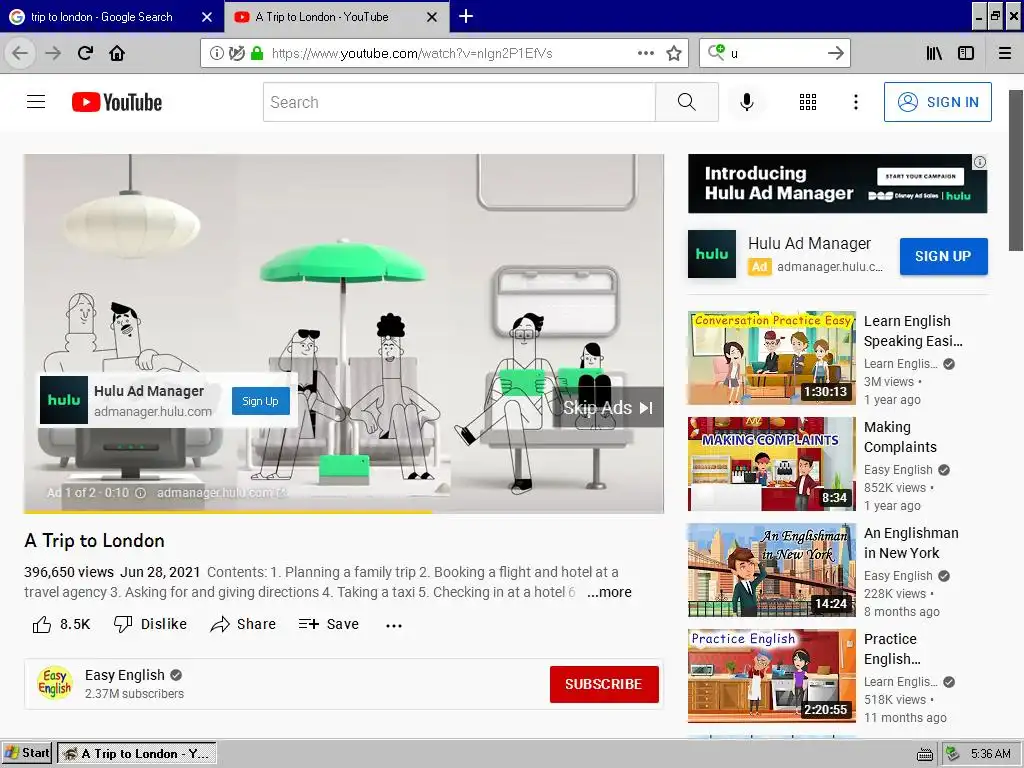Click 'An Englishman in New York' title
The width and height of the screenshot is (1024, 768).
click(911, 543)
